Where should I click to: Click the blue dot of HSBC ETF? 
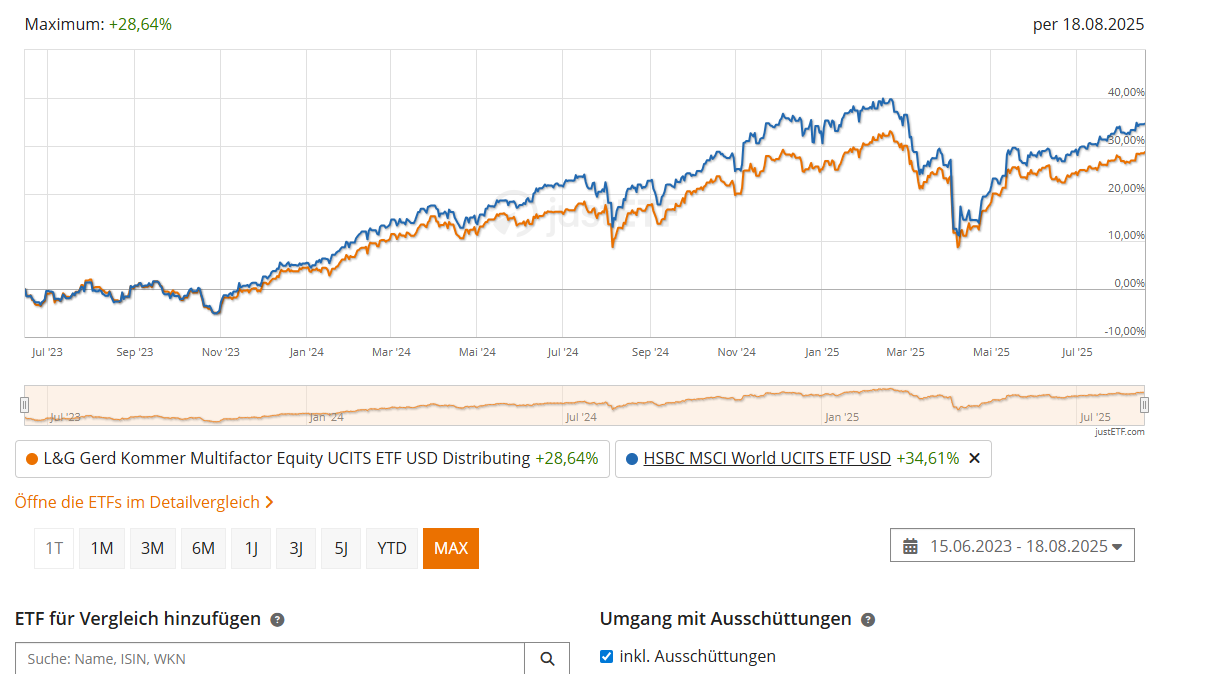click(631, 459)
